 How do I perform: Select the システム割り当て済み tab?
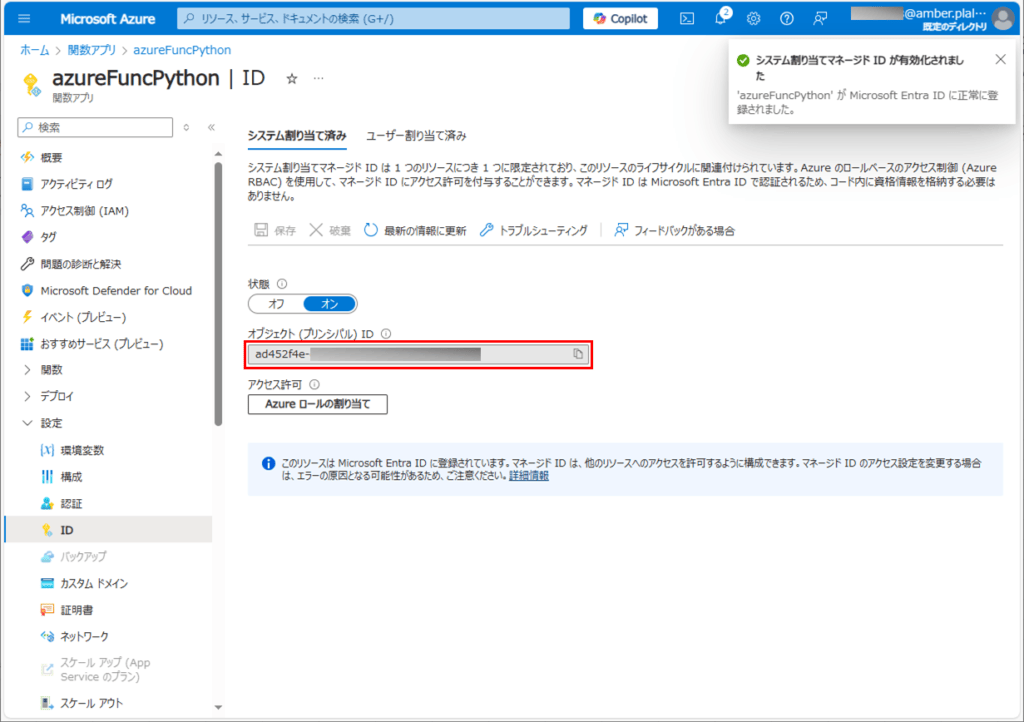point(297,135)
